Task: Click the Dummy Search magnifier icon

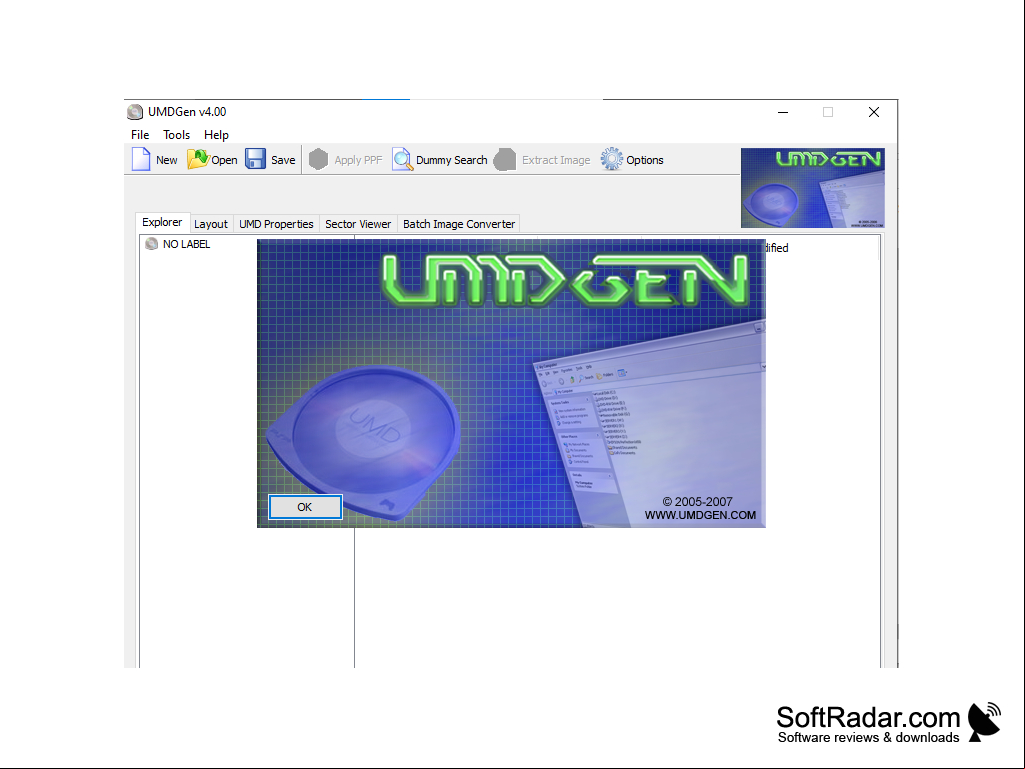Action: (402, 159)
